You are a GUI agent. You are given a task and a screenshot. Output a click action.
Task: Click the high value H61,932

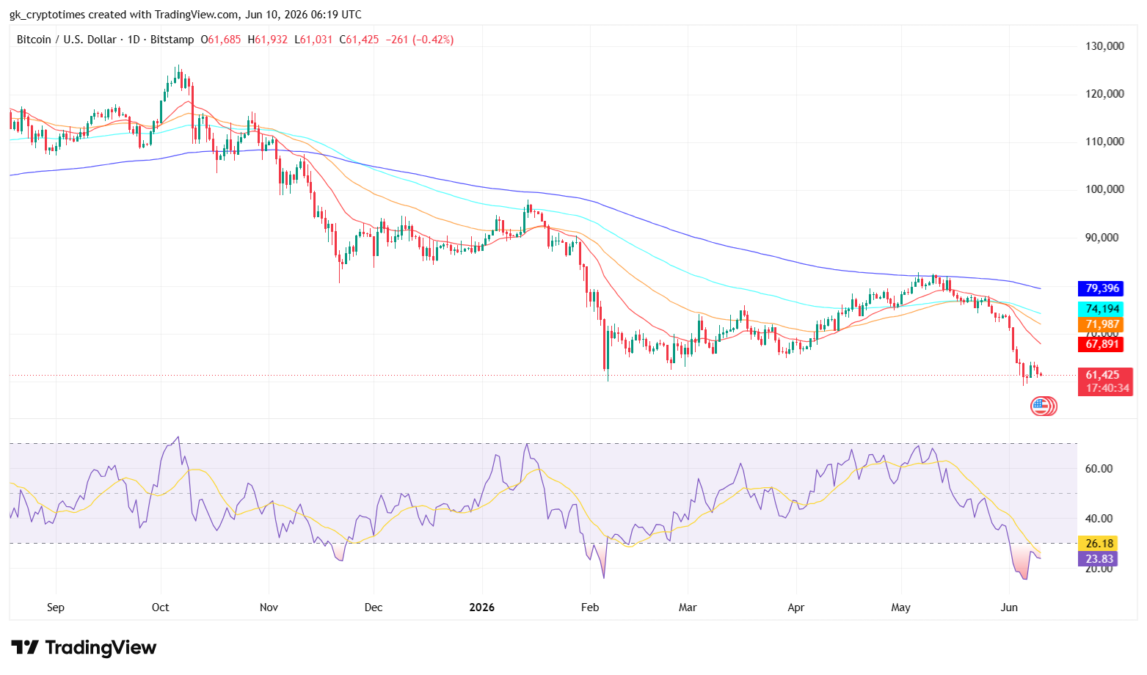267,39
